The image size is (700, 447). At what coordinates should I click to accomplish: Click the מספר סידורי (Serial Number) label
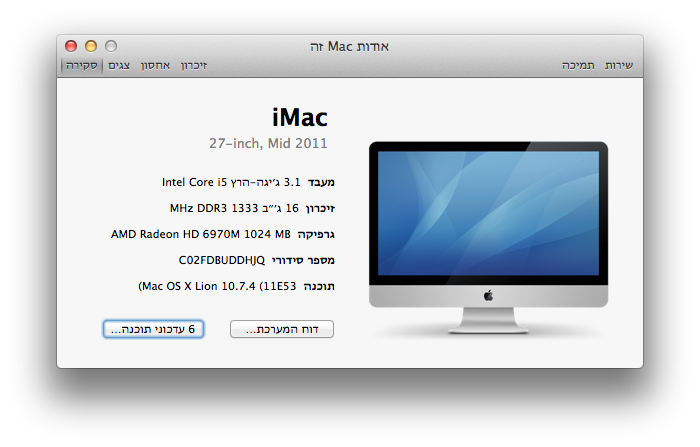click(x=303, y=260)
